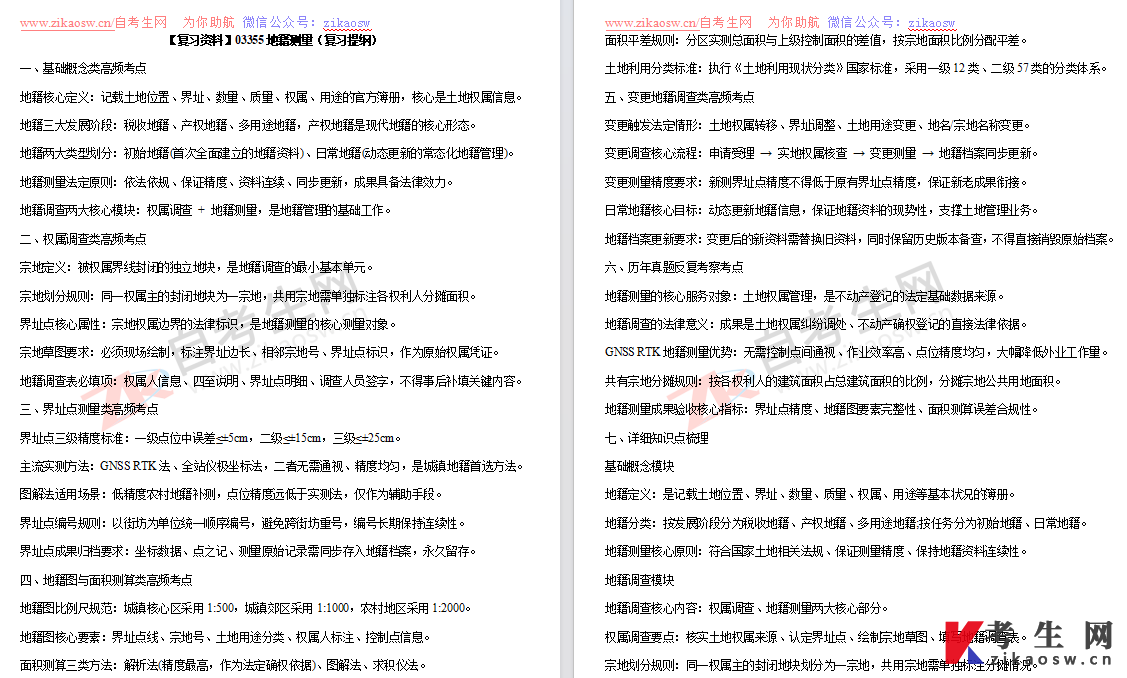Click the line starting '界址点编号规则'

pyautogui.click(x=242, y=523)
